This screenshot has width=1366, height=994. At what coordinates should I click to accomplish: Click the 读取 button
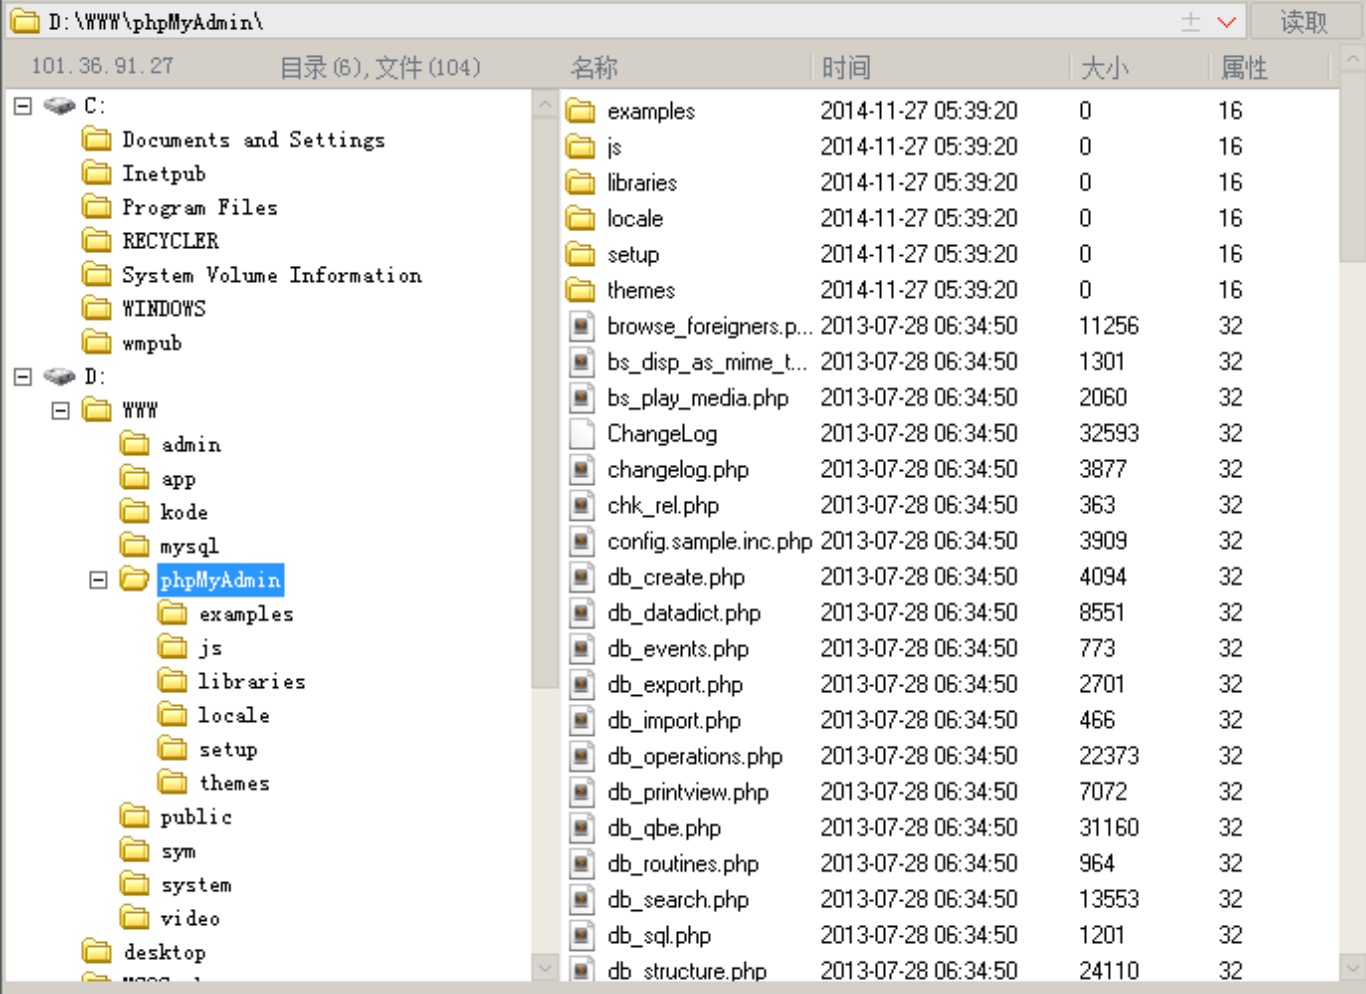(1304, 21)
